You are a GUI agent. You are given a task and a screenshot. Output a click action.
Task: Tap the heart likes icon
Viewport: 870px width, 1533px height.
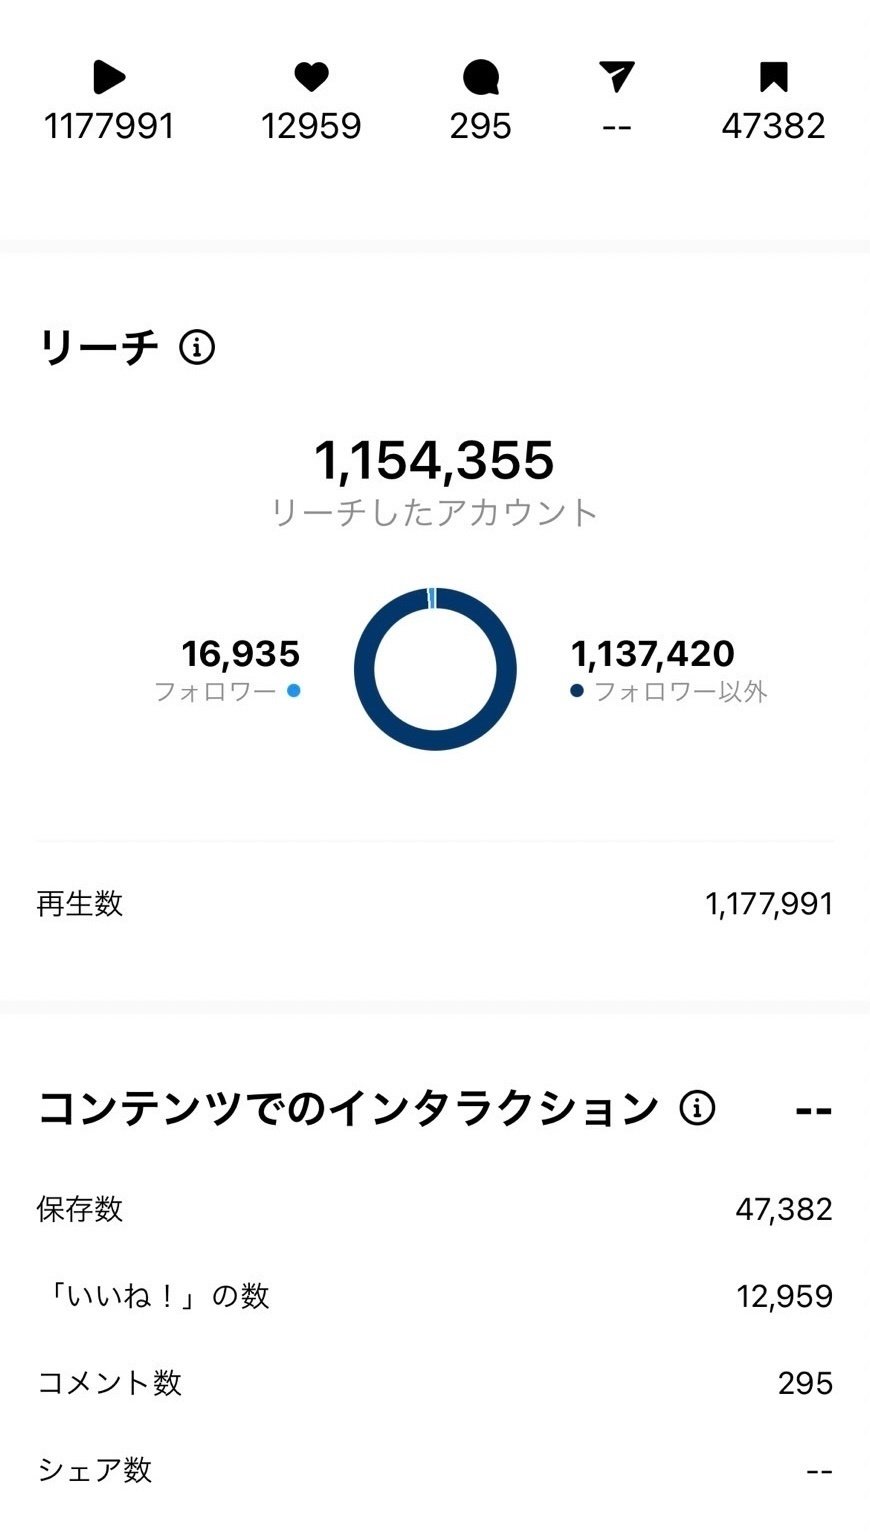point(311,77)
